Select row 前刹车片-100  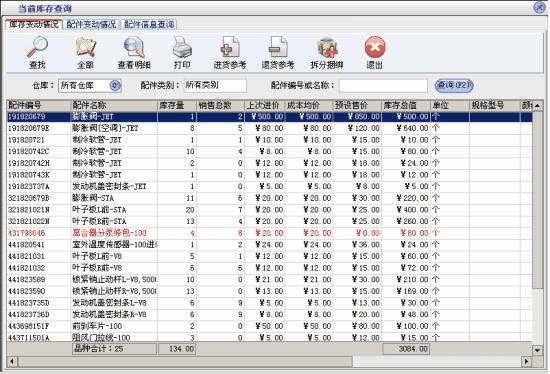tap(269, 326)
